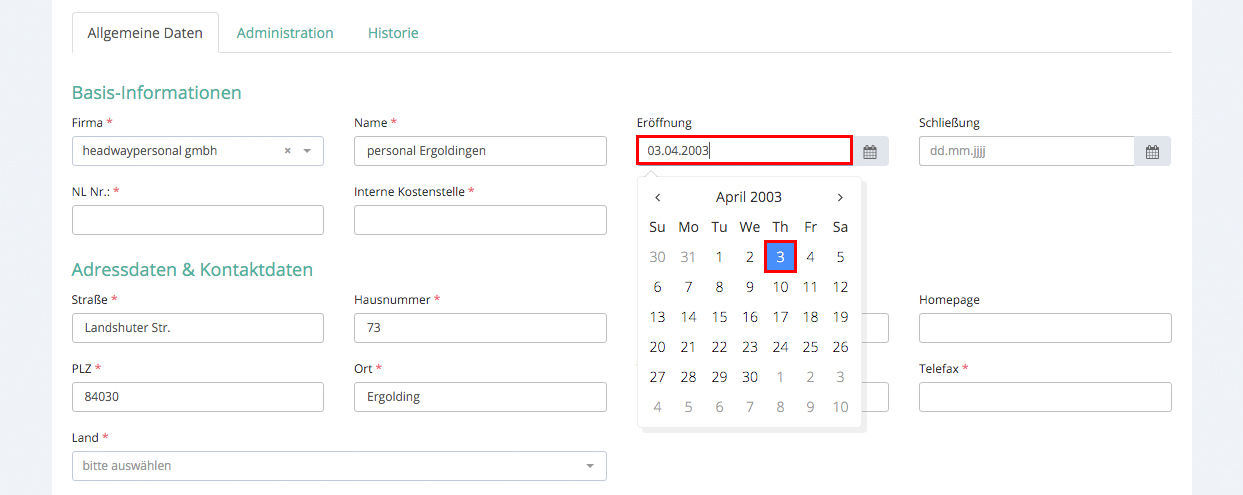
Task: Go to next month in datepicker
Action: click(x=840, y=197)
